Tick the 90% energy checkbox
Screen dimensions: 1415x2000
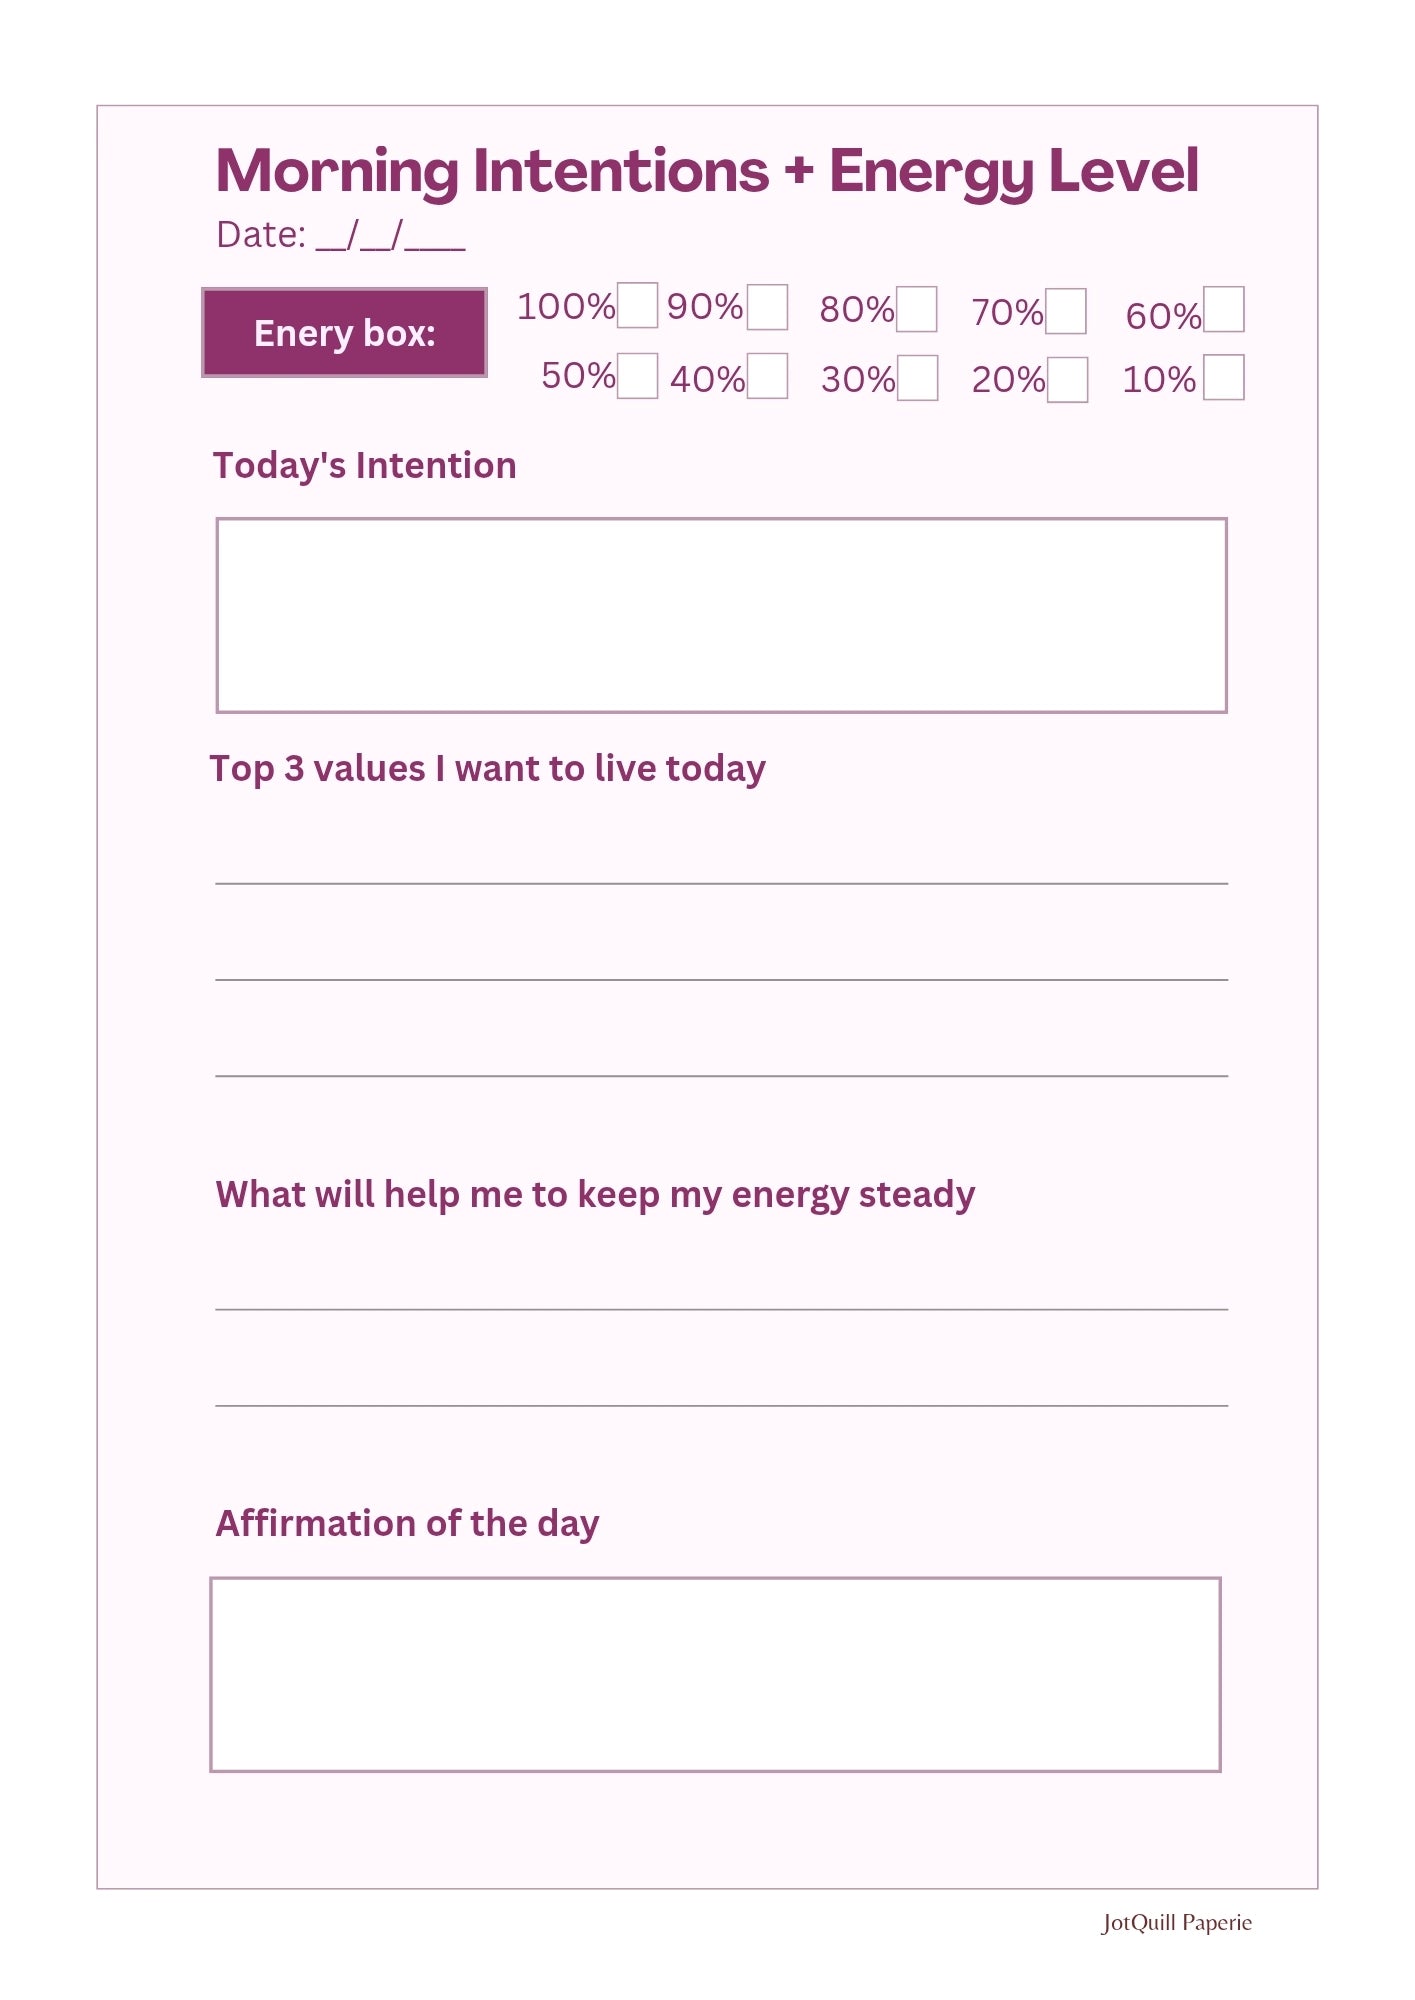point(767,308)
